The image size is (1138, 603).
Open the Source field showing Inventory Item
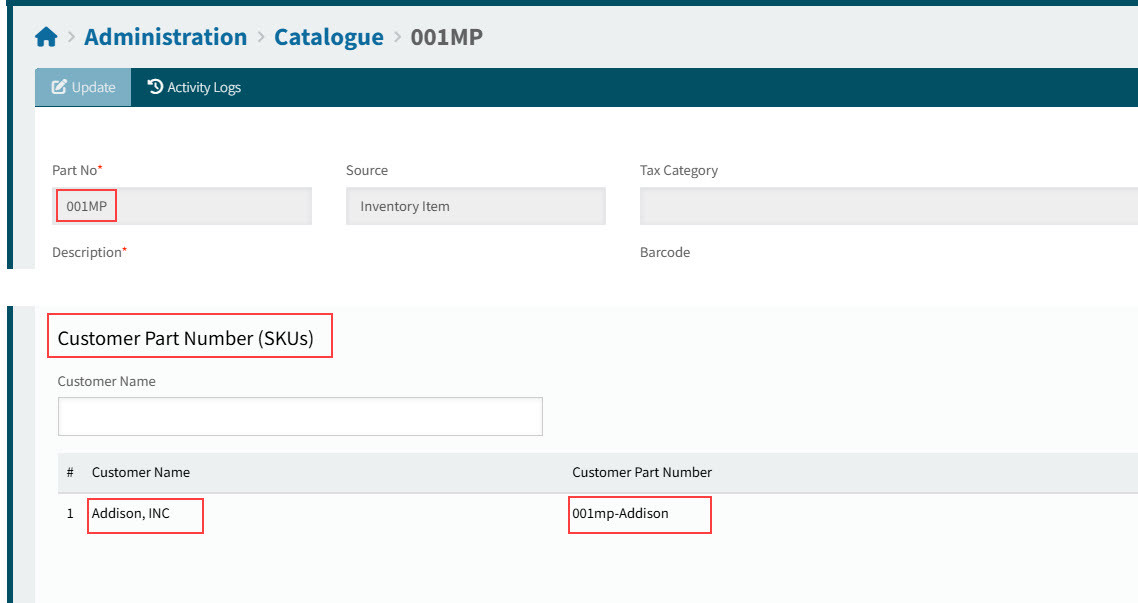tap(475, 206)
